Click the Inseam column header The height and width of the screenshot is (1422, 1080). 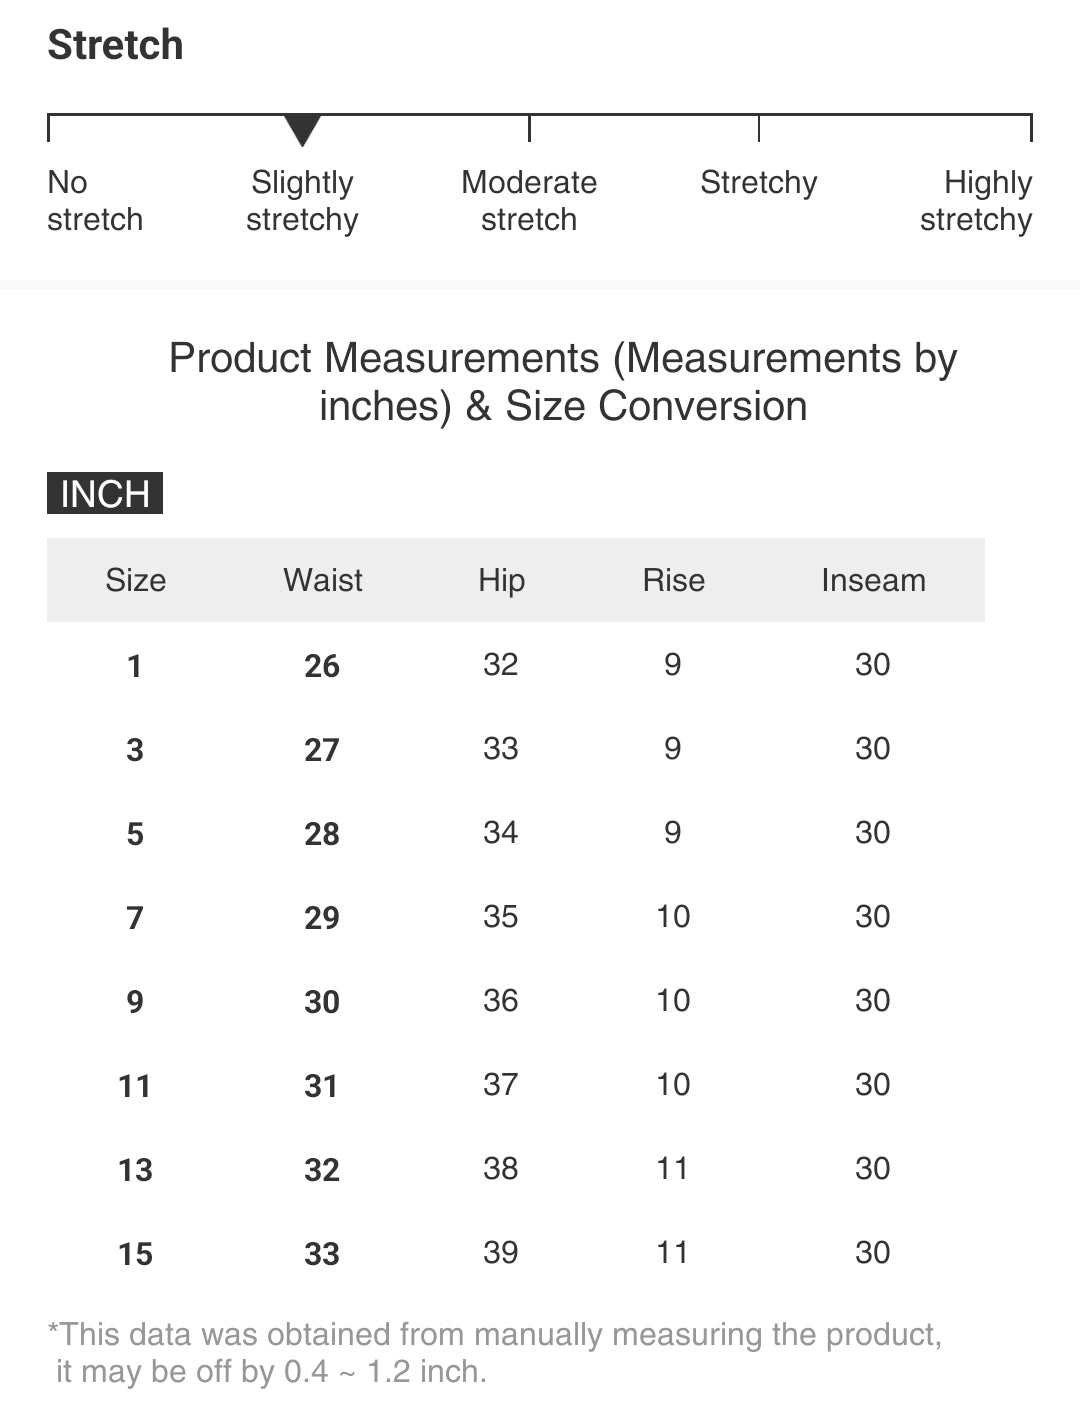pos(873,580)
